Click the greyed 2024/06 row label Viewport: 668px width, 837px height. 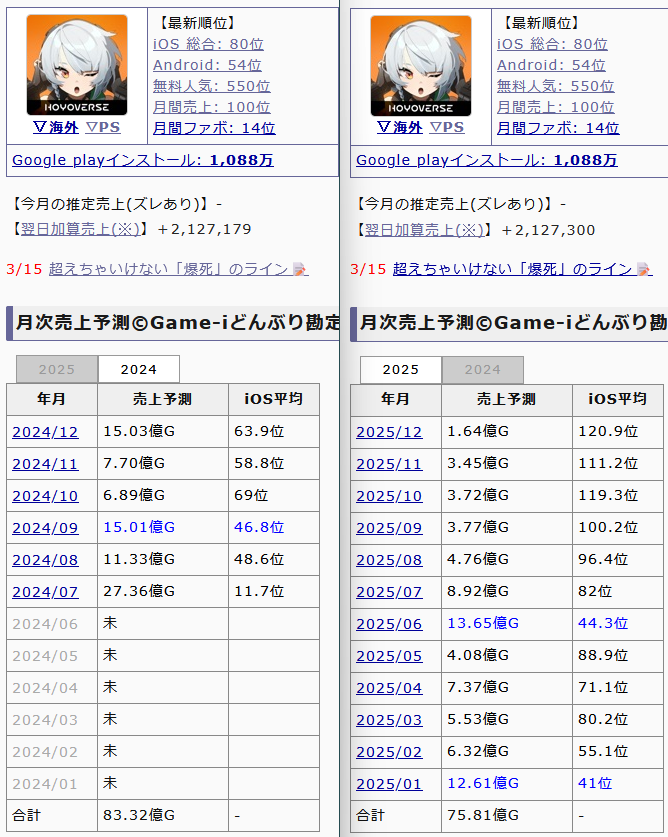point(45,624)
